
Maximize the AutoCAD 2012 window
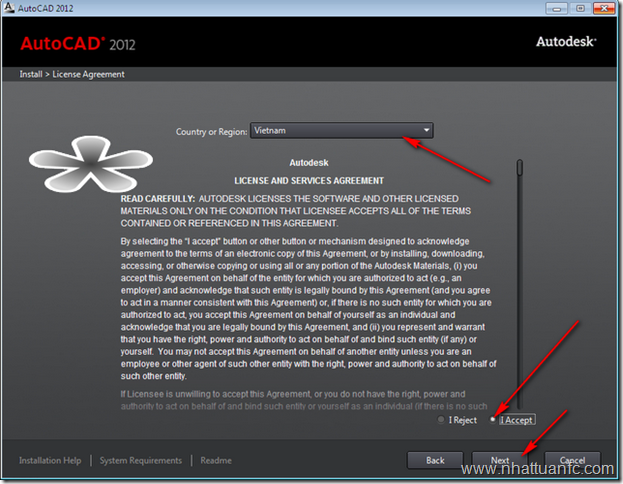tap(580, 8)
